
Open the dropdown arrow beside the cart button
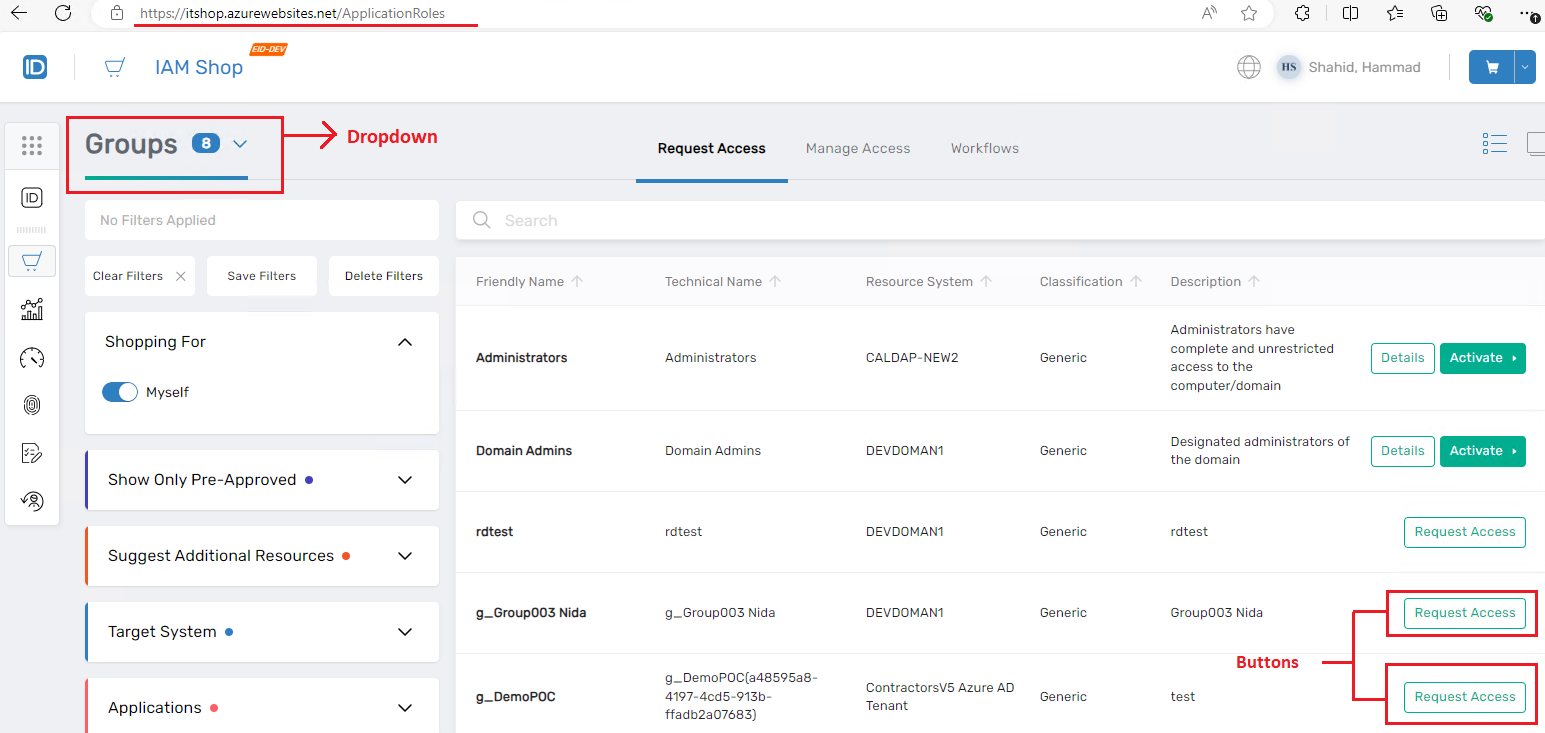click(1525, 67)
